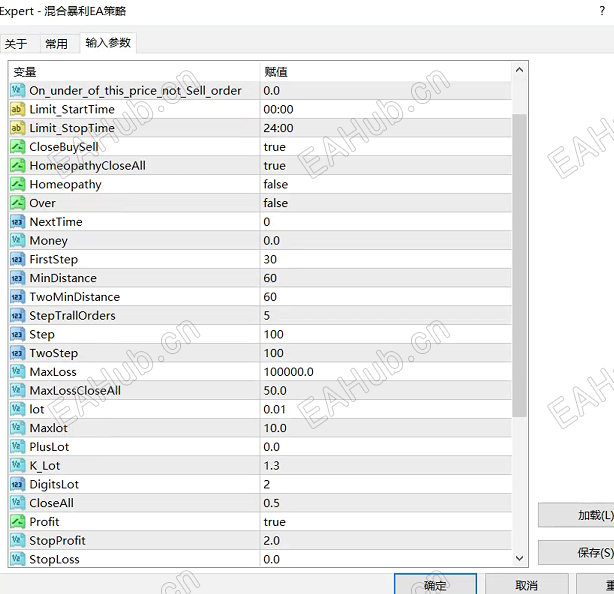
Task: Click the StopProfit value 2.0
Action: (271, 540)
